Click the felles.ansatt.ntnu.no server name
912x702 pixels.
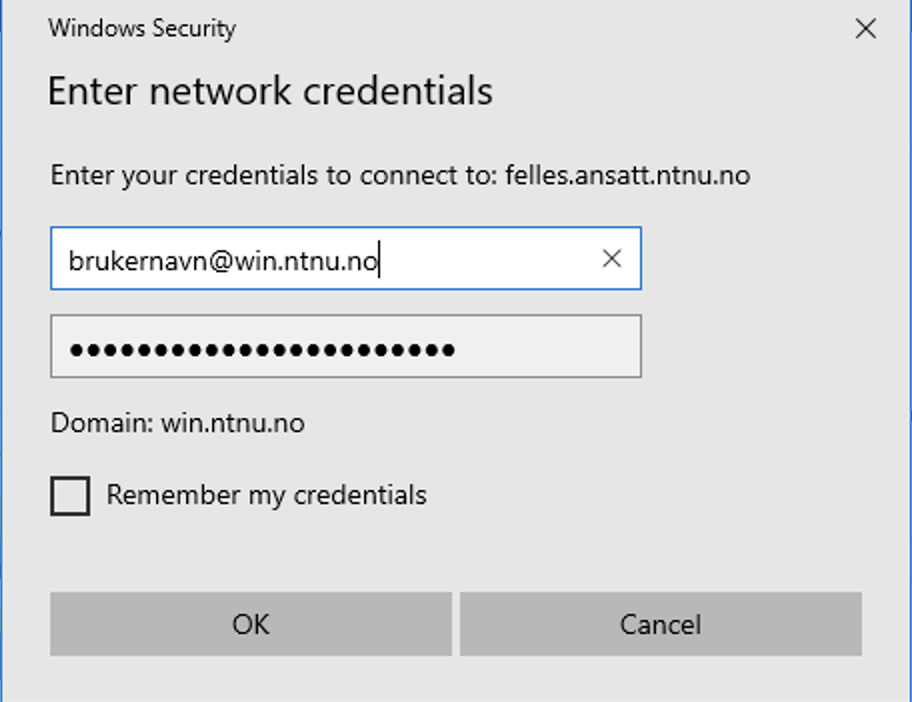coord(627,176)
